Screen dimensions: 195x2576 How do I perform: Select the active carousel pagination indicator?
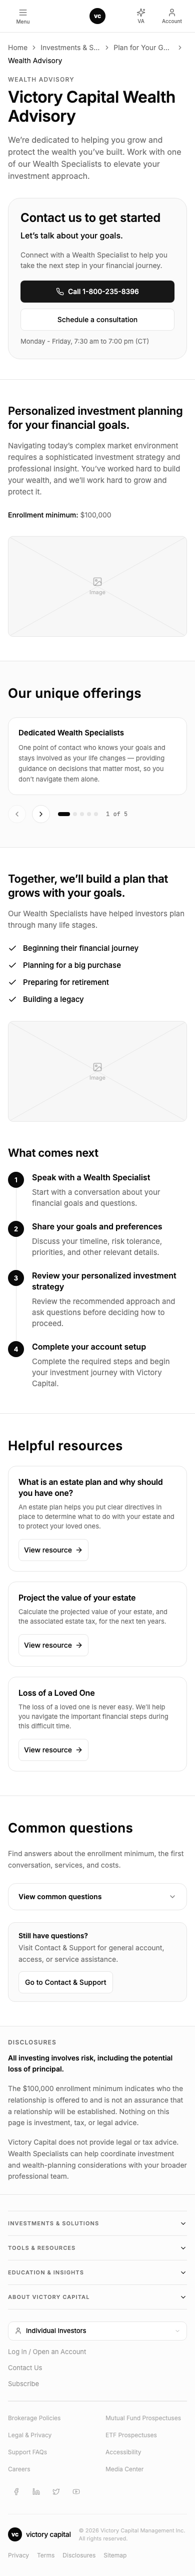tap(64, 814)
